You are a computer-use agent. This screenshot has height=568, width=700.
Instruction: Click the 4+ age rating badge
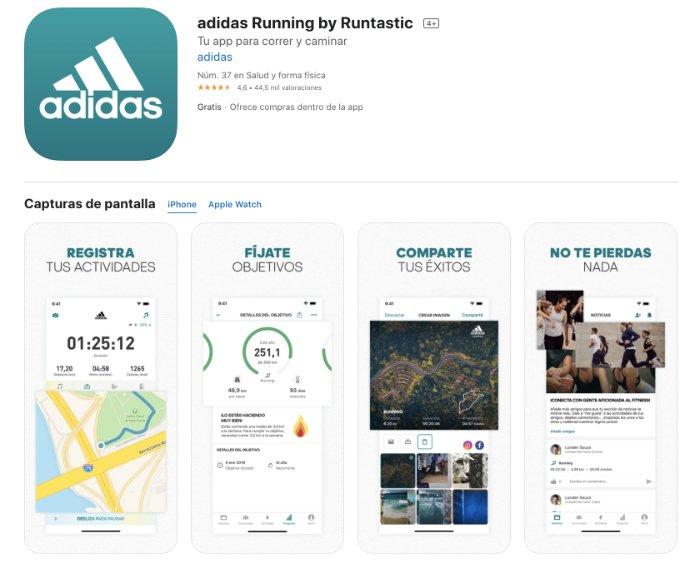[431, 24]
